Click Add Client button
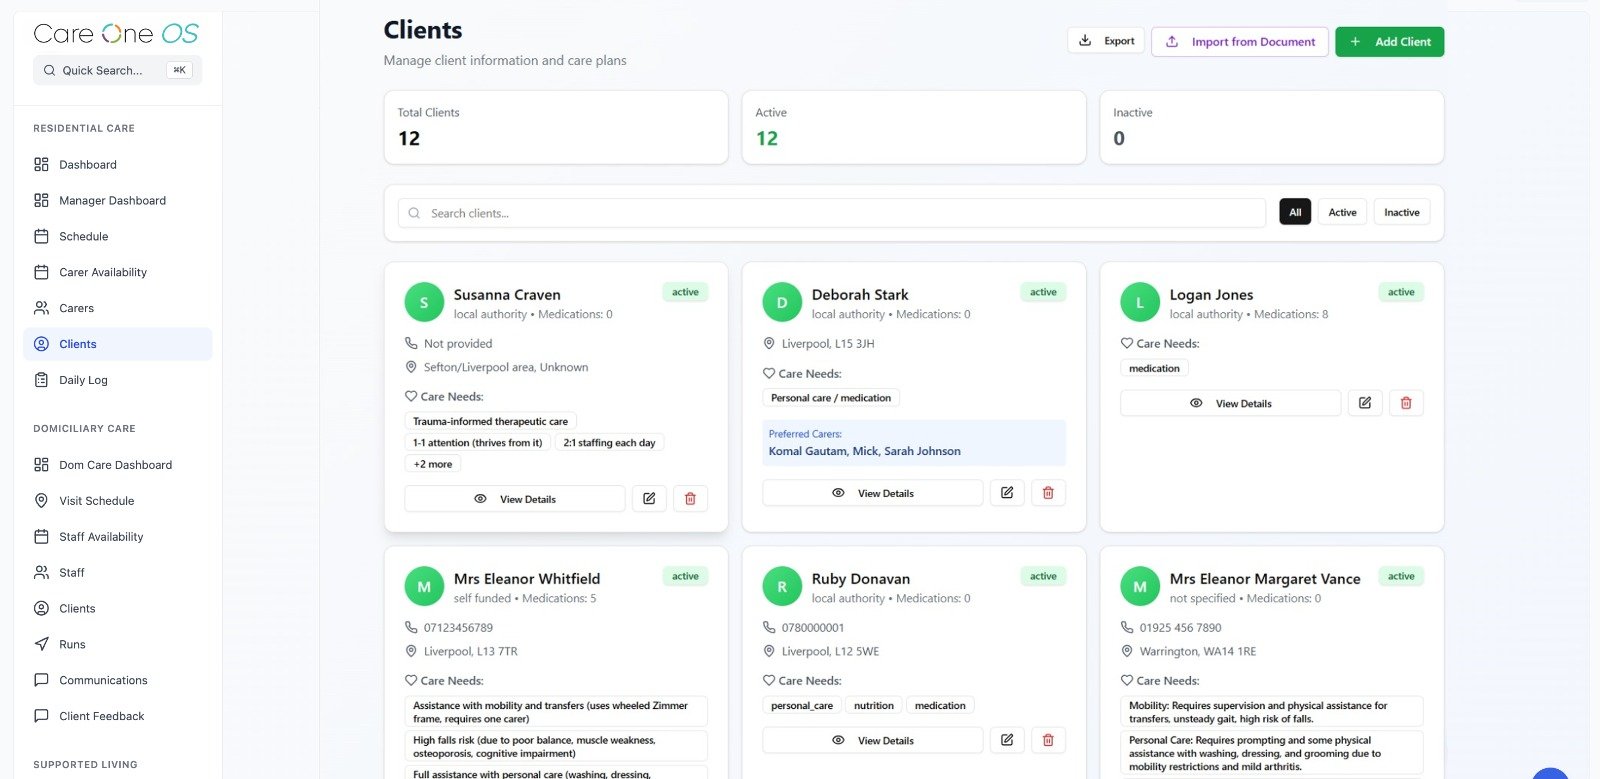The height and width of the screenshot is (779, 1600). point(1389,42)
